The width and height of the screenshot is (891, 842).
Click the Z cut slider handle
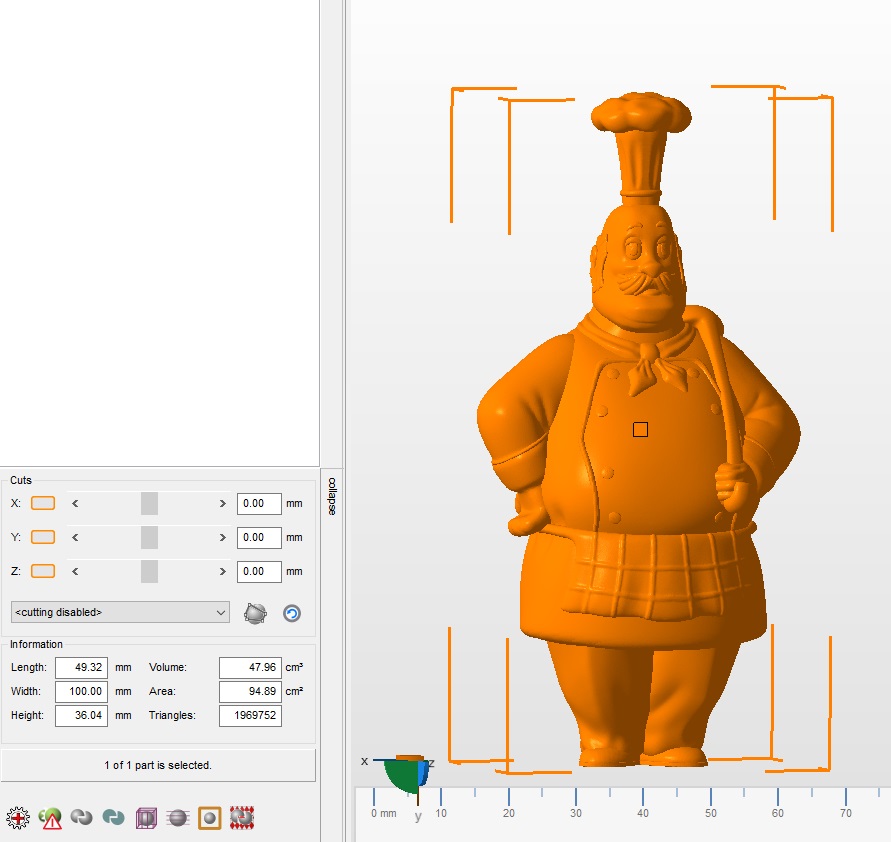pyautogui.click(x=149, y=571)
